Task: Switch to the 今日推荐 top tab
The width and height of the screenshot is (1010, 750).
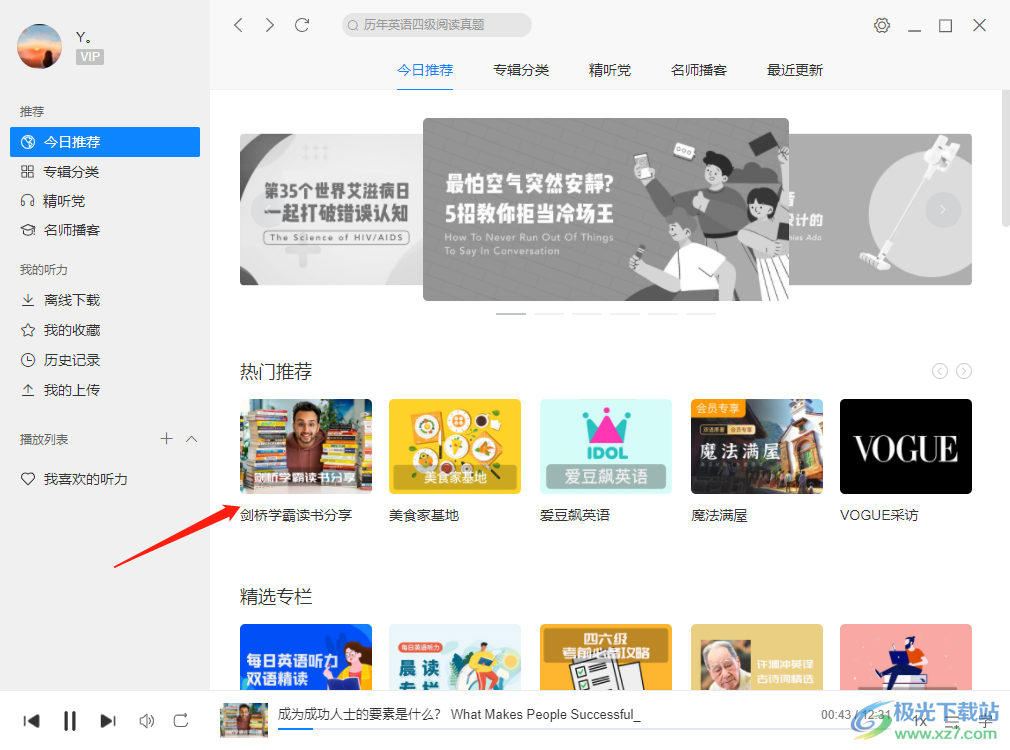Action: (425, 70)
